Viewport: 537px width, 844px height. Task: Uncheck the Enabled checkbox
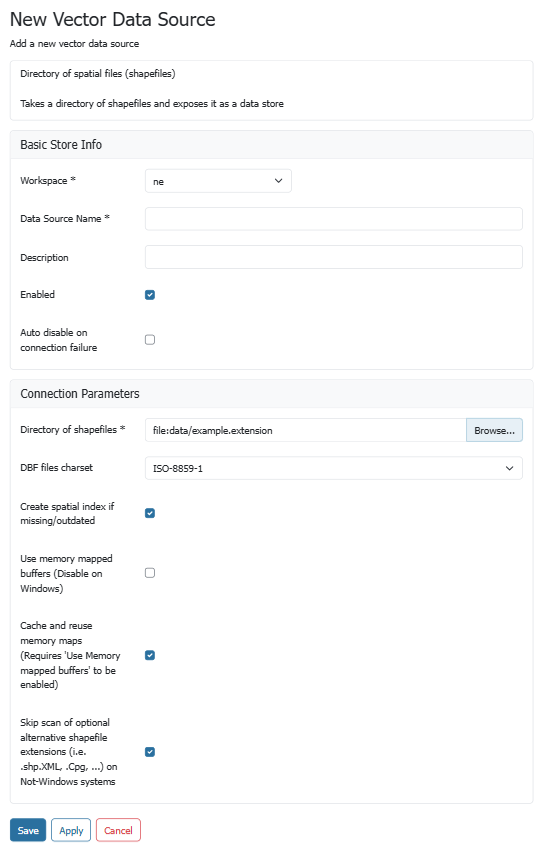coord(150,294)
